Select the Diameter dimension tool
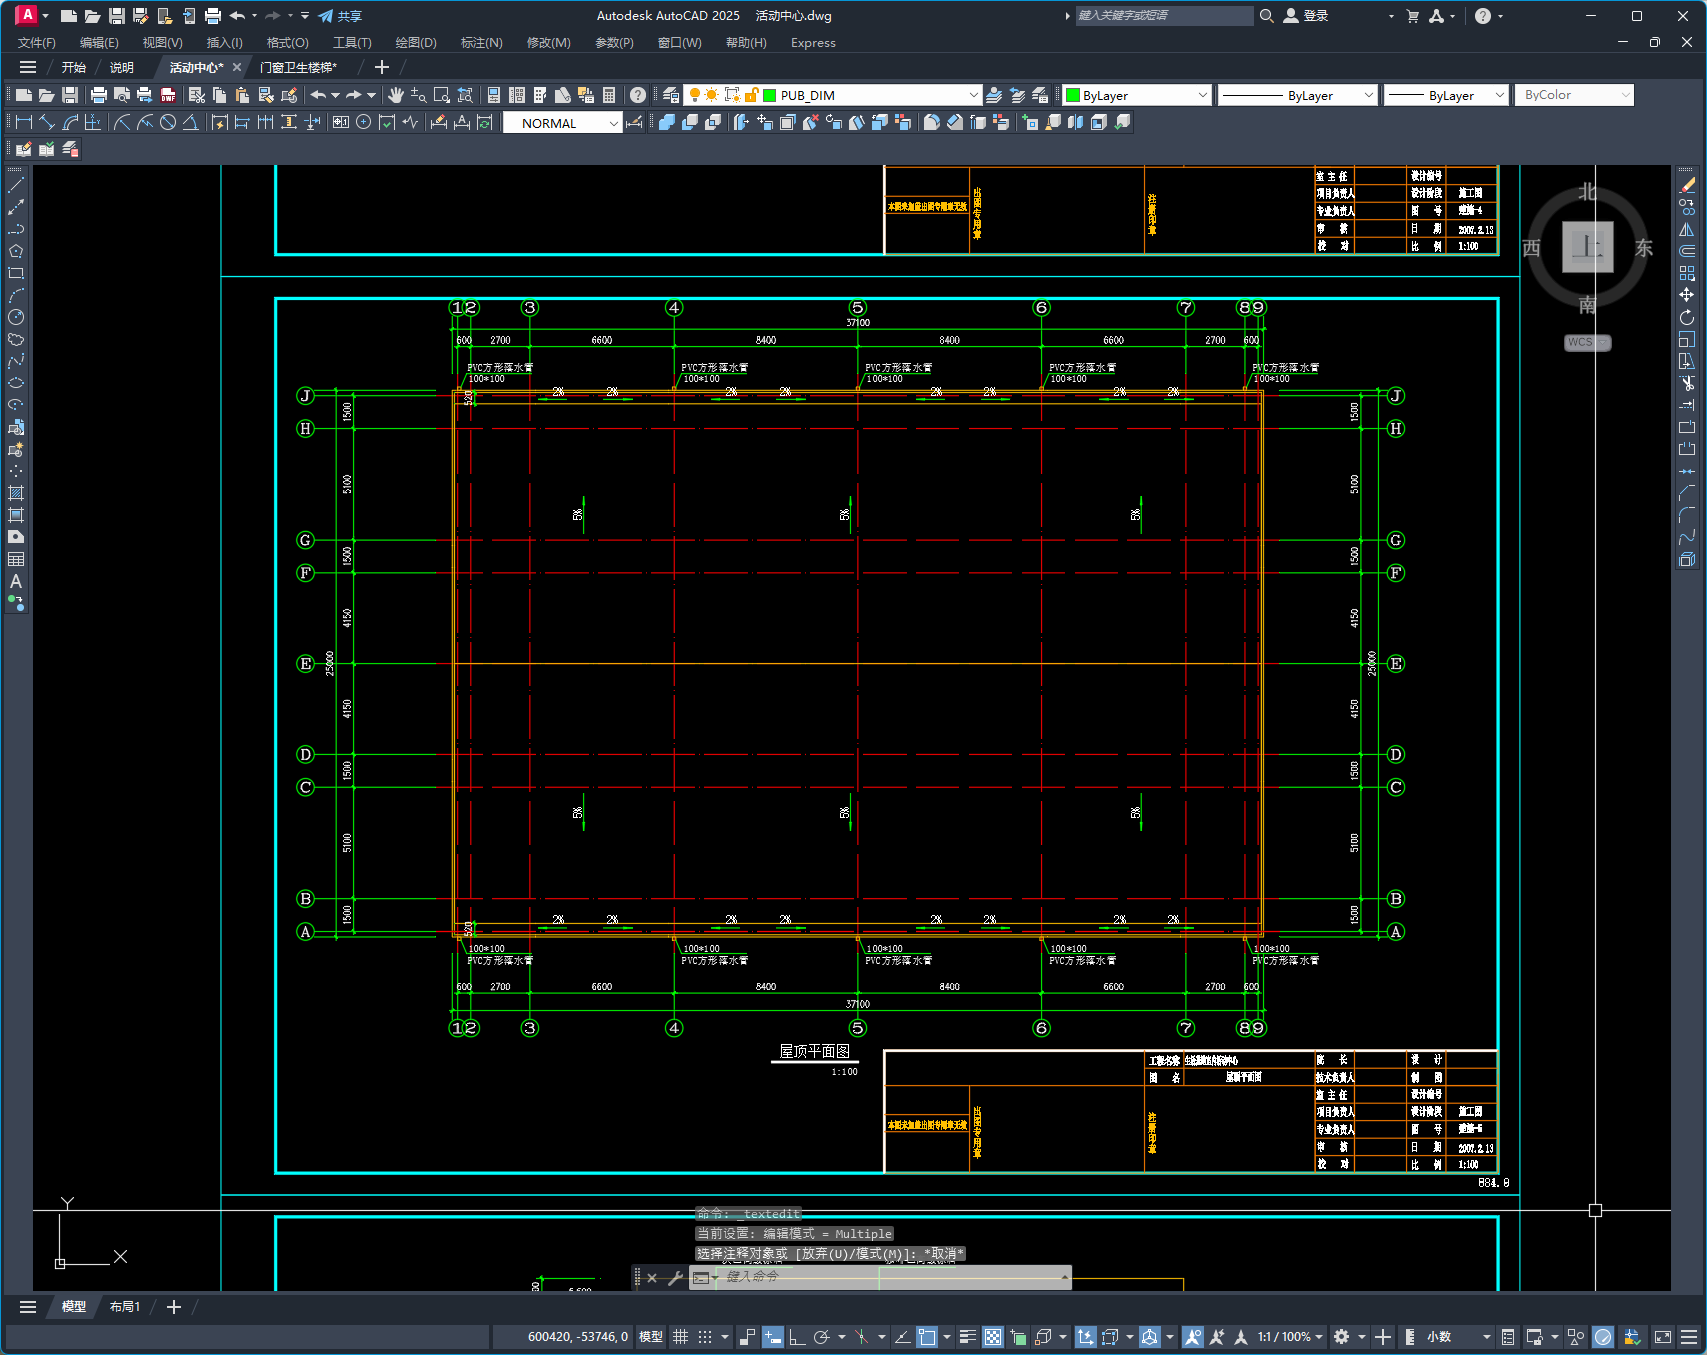Screen dimensions: 1707x1355 (168, 122)
